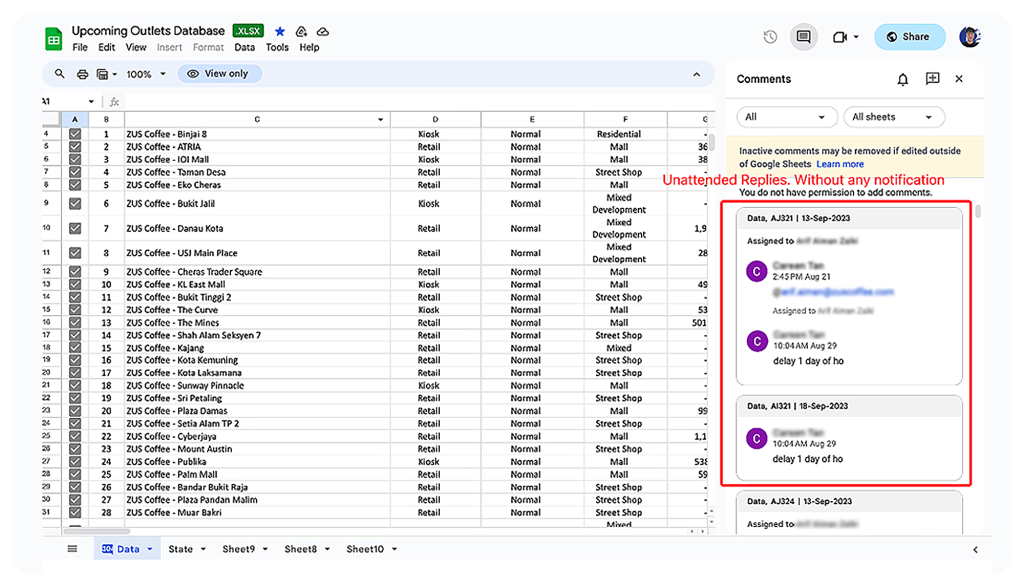
Task: Collapse the toolbar with the chevron
Action: 696,74
